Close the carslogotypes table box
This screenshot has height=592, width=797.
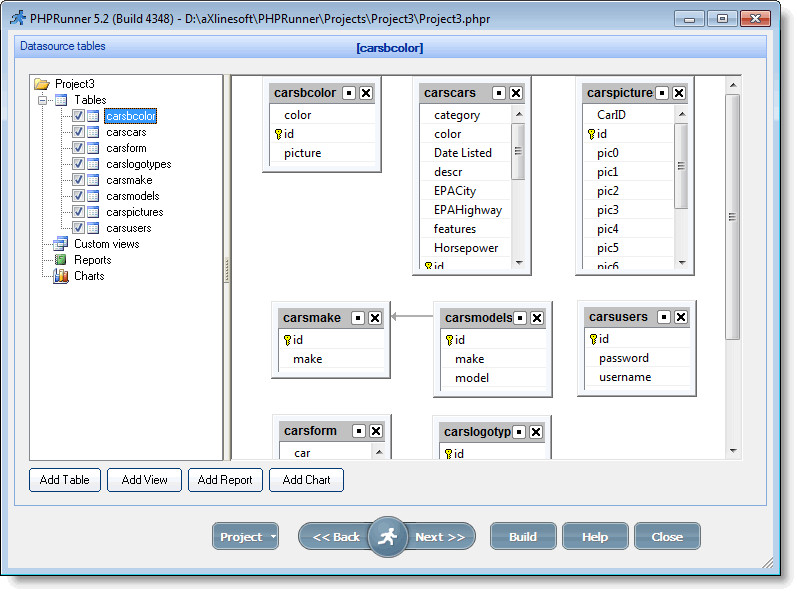point(536,432)
